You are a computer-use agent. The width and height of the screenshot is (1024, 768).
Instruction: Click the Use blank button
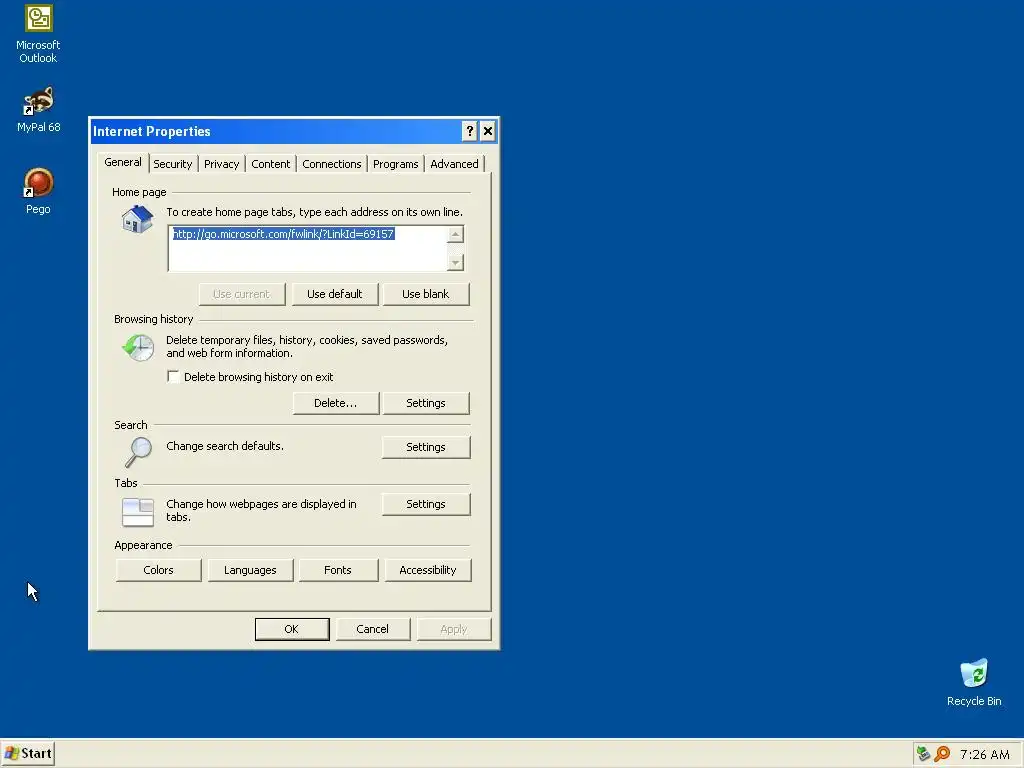coord(425,294)
